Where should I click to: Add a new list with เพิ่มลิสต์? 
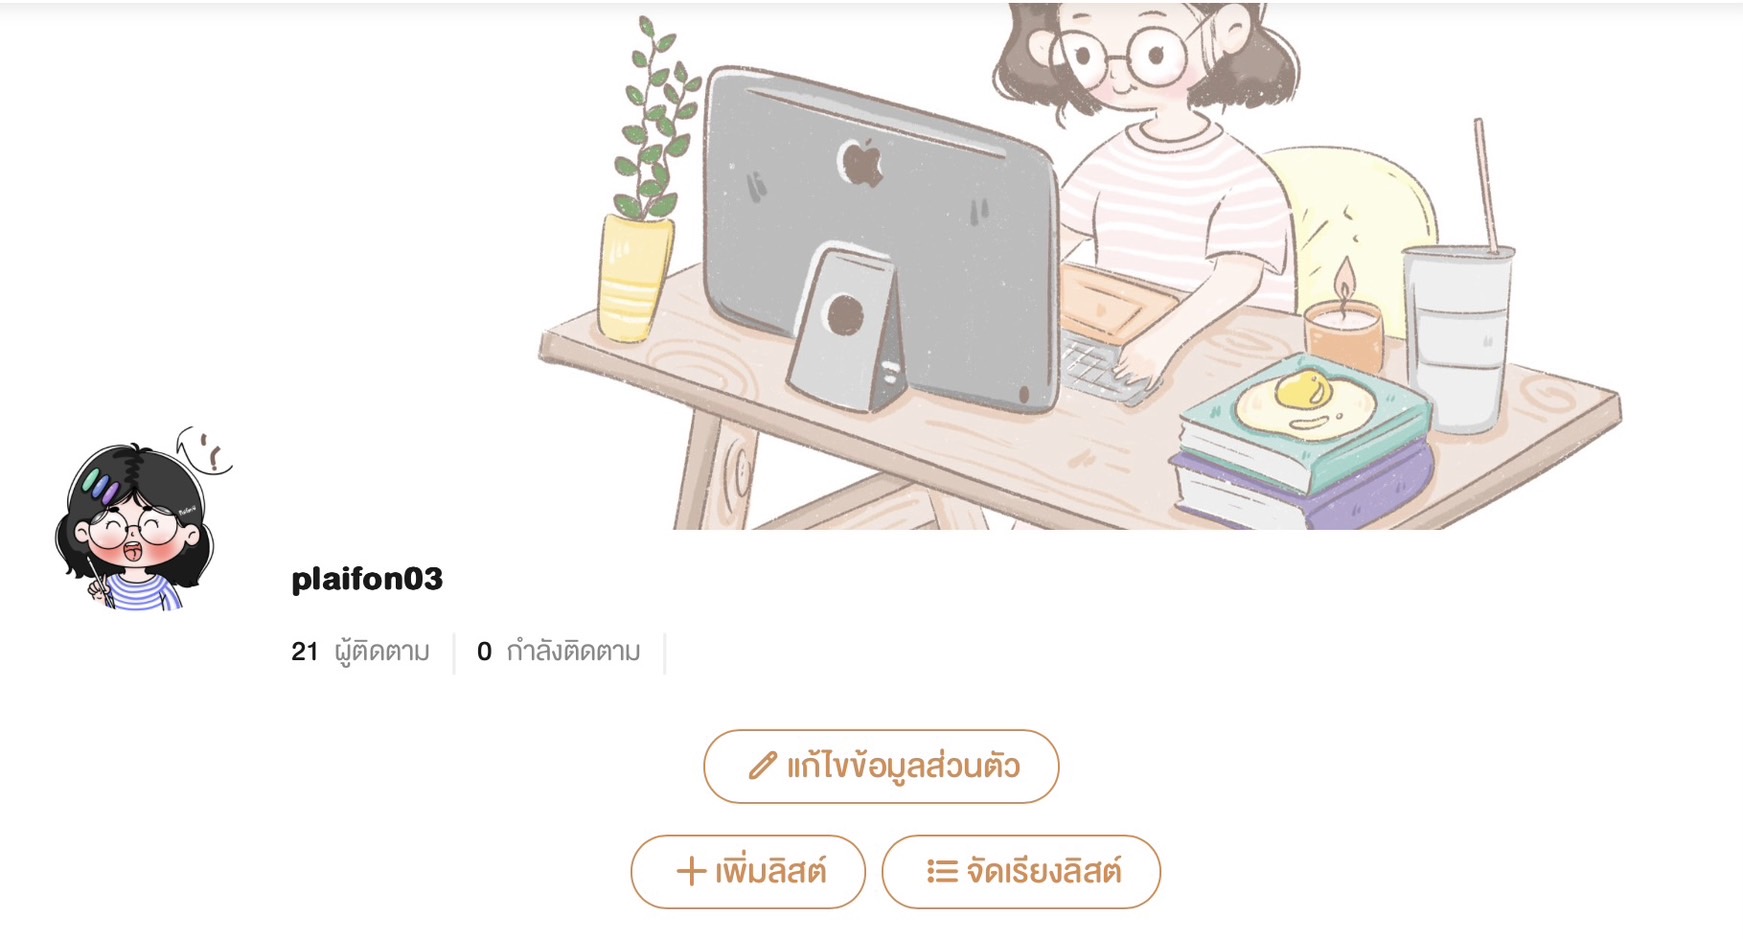(x=748, y=872)
